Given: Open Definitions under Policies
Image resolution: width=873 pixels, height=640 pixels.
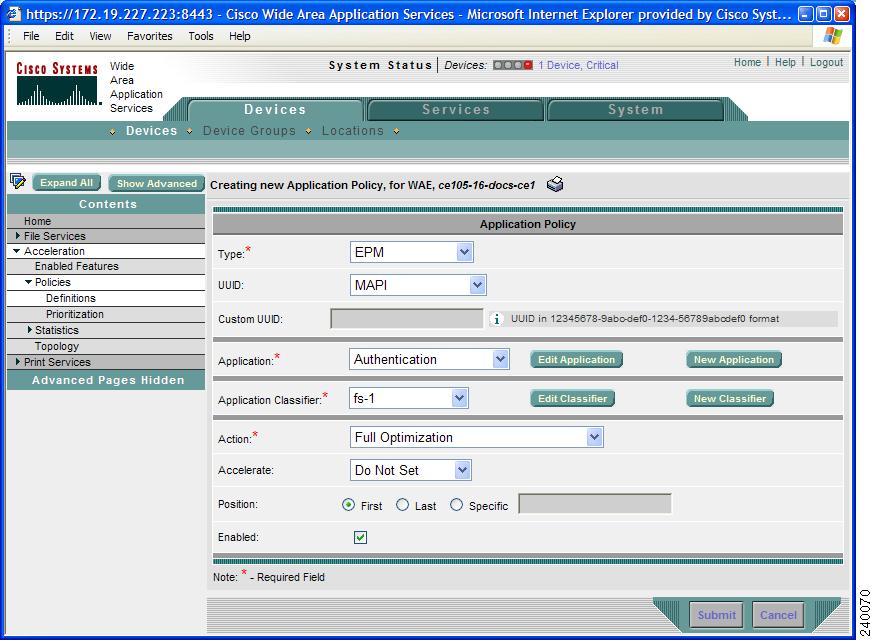Looking at the screenshot, I should coord(71,298).
